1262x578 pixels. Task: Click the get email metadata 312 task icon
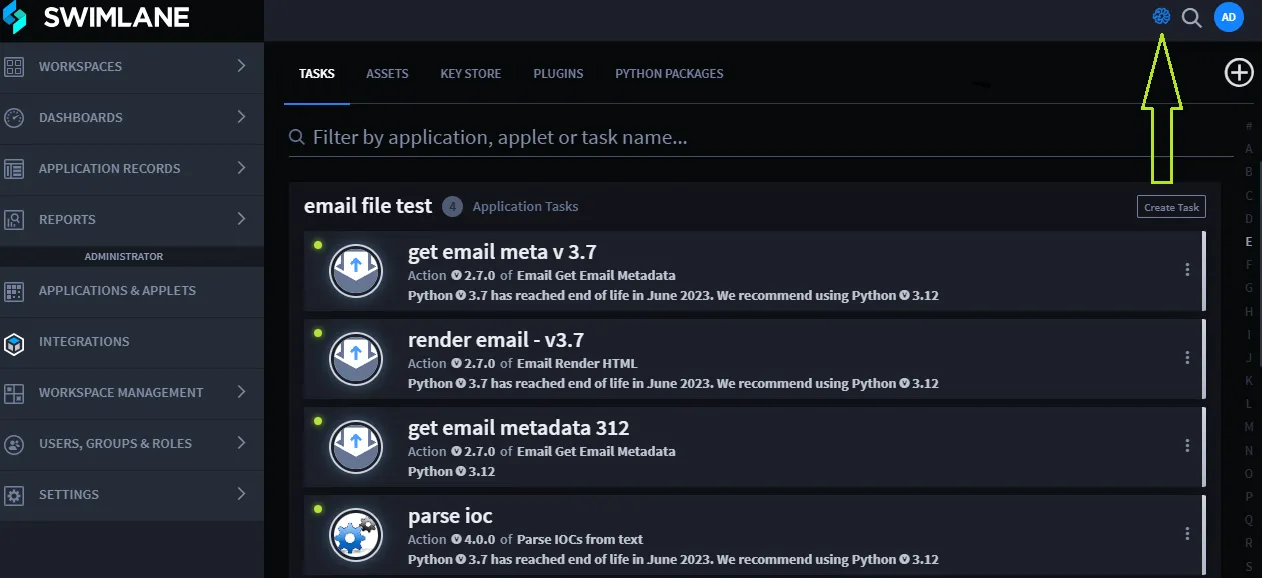point(356,447)
